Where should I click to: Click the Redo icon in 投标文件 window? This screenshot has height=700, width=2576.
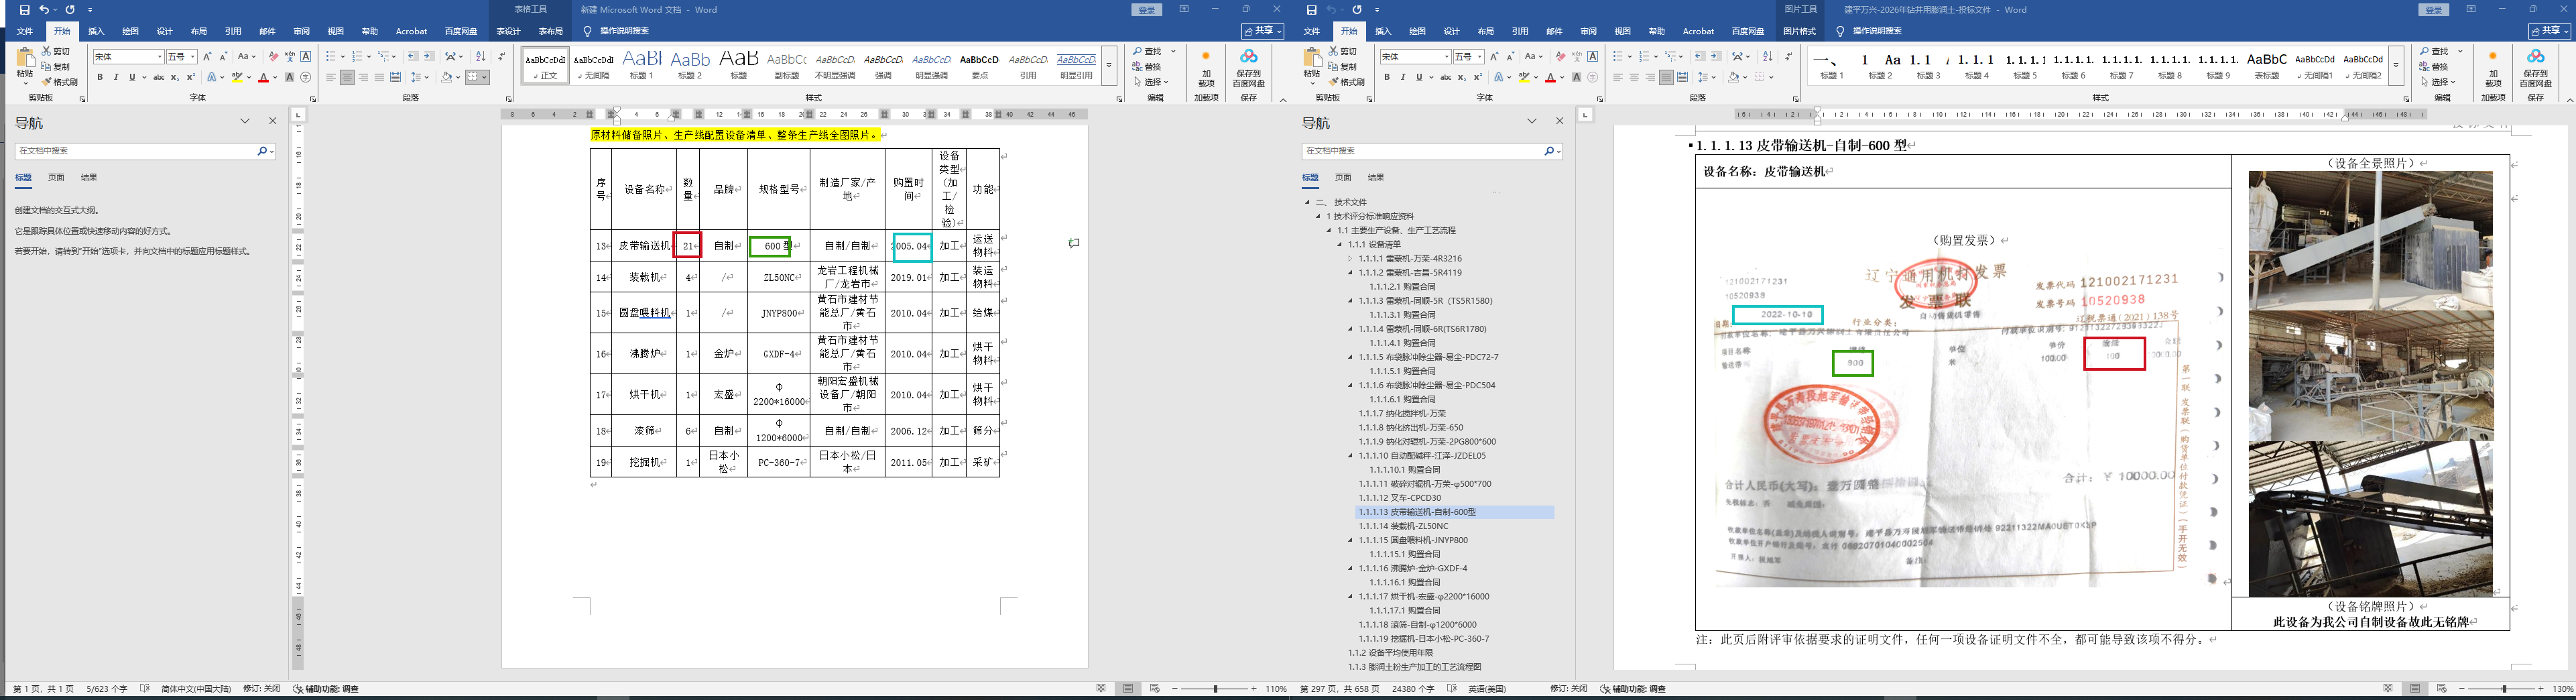[1357, 10]
